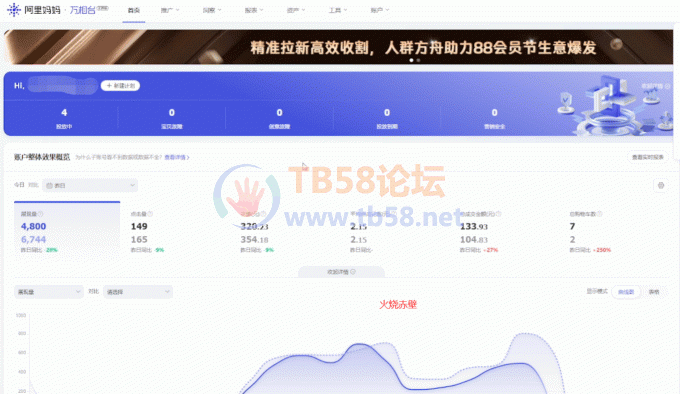Image resolution: width=680 pixels, height=394 pixels.
Task: Click the Alimama logo icon
Action: click(x=14, y=10)
